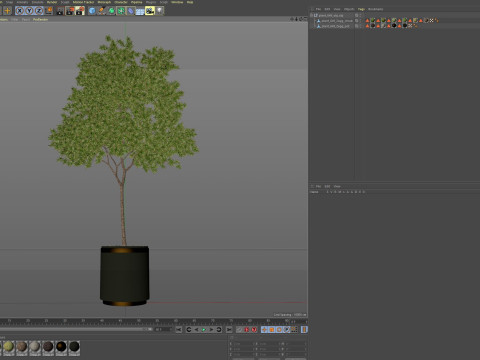
Task: Open the Edit Render Settings icon
Action: point(80,11)
